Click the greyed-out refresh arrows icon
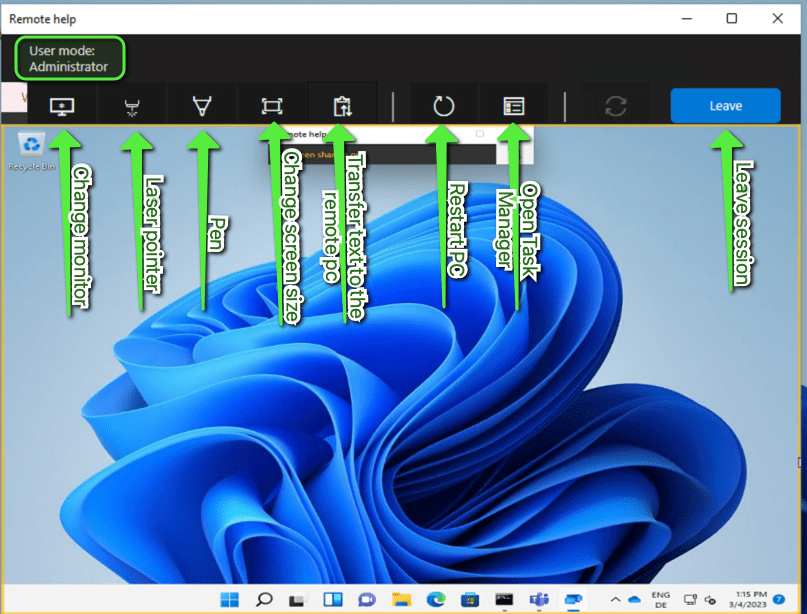 (x=617, y=106)
